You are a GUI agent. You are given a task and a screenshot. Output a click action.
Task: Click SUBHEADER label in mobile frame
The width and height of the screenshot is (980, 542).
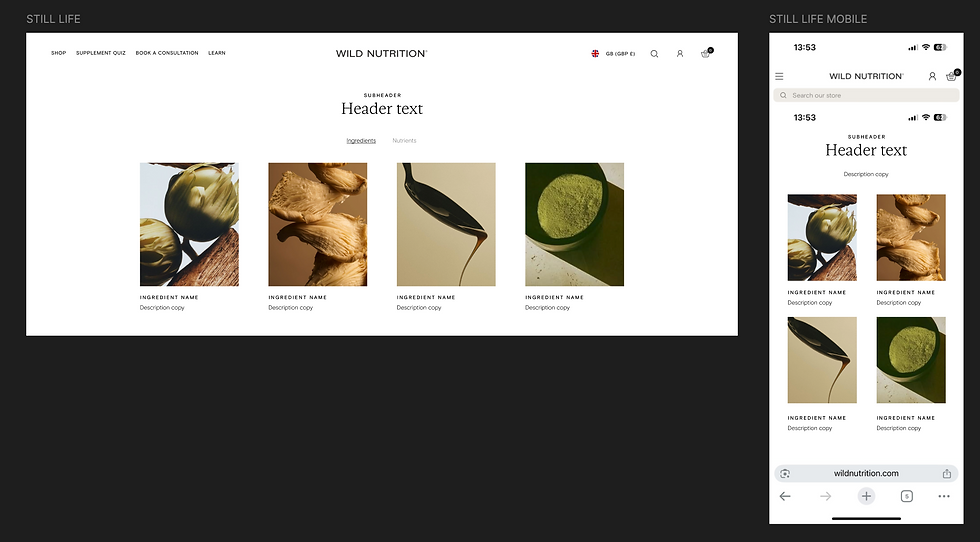[866, 136]
